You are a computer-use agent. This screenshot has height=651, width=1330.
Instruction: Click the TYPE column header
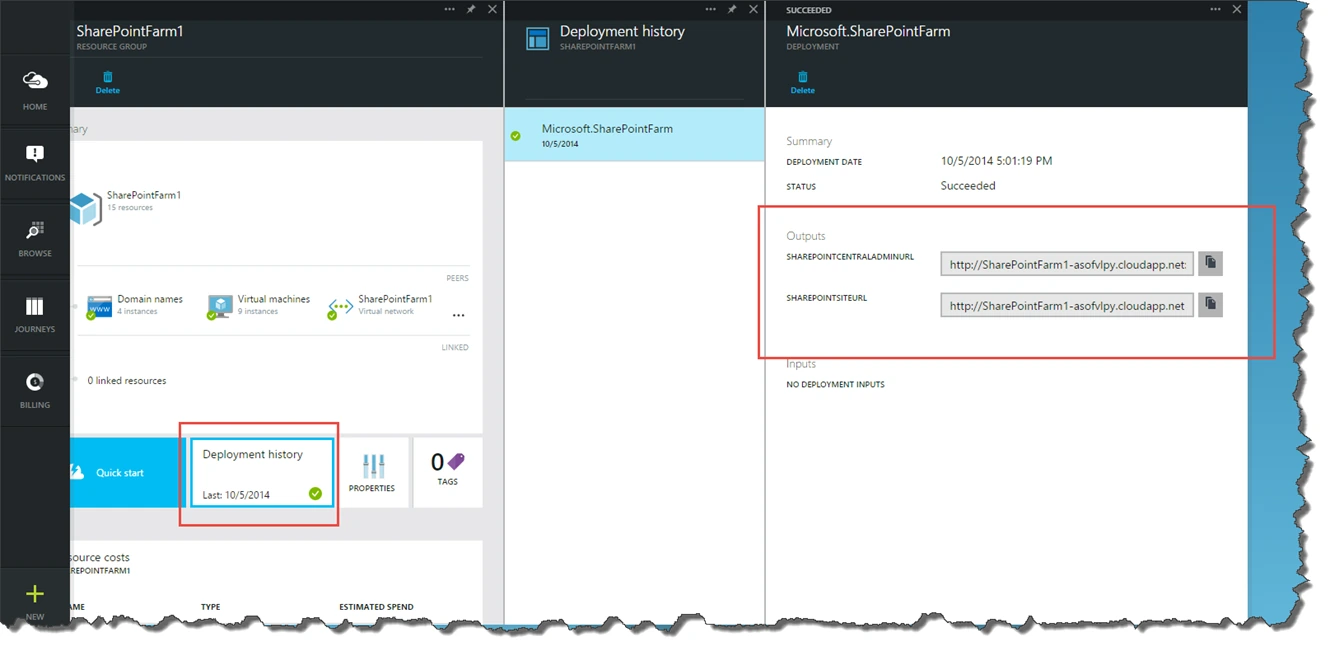[210, 607]
